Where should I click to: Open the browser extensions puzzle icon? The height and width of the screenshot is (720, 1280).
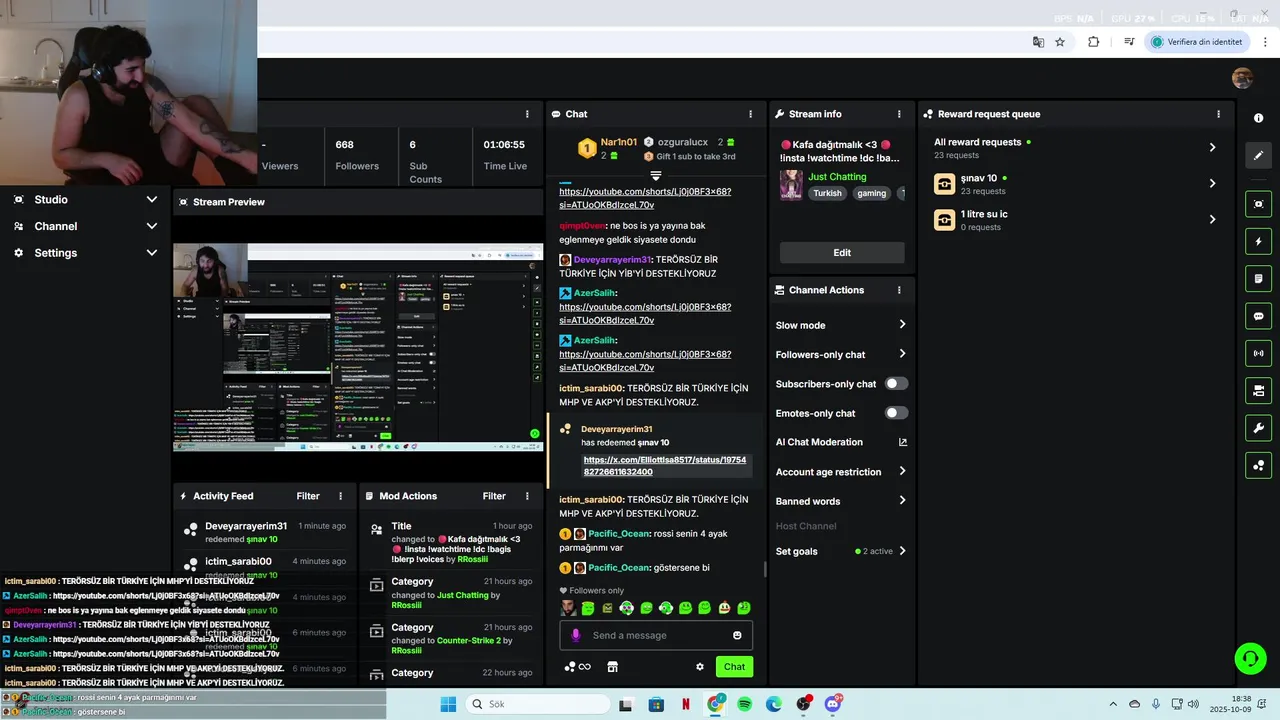point(1093,42)
